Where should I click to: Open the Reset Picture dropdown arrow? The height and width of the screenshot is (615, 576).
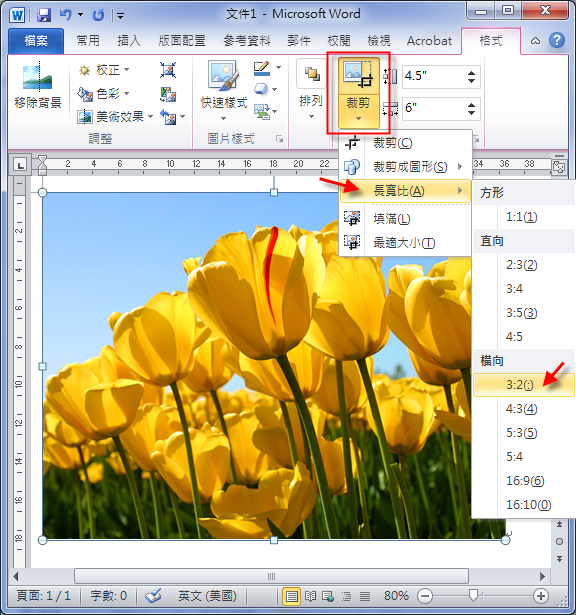tap(182, 116)
